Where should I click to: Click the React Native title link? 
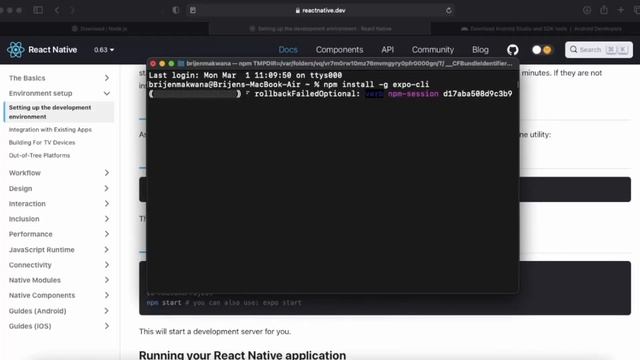pos(53,50)
